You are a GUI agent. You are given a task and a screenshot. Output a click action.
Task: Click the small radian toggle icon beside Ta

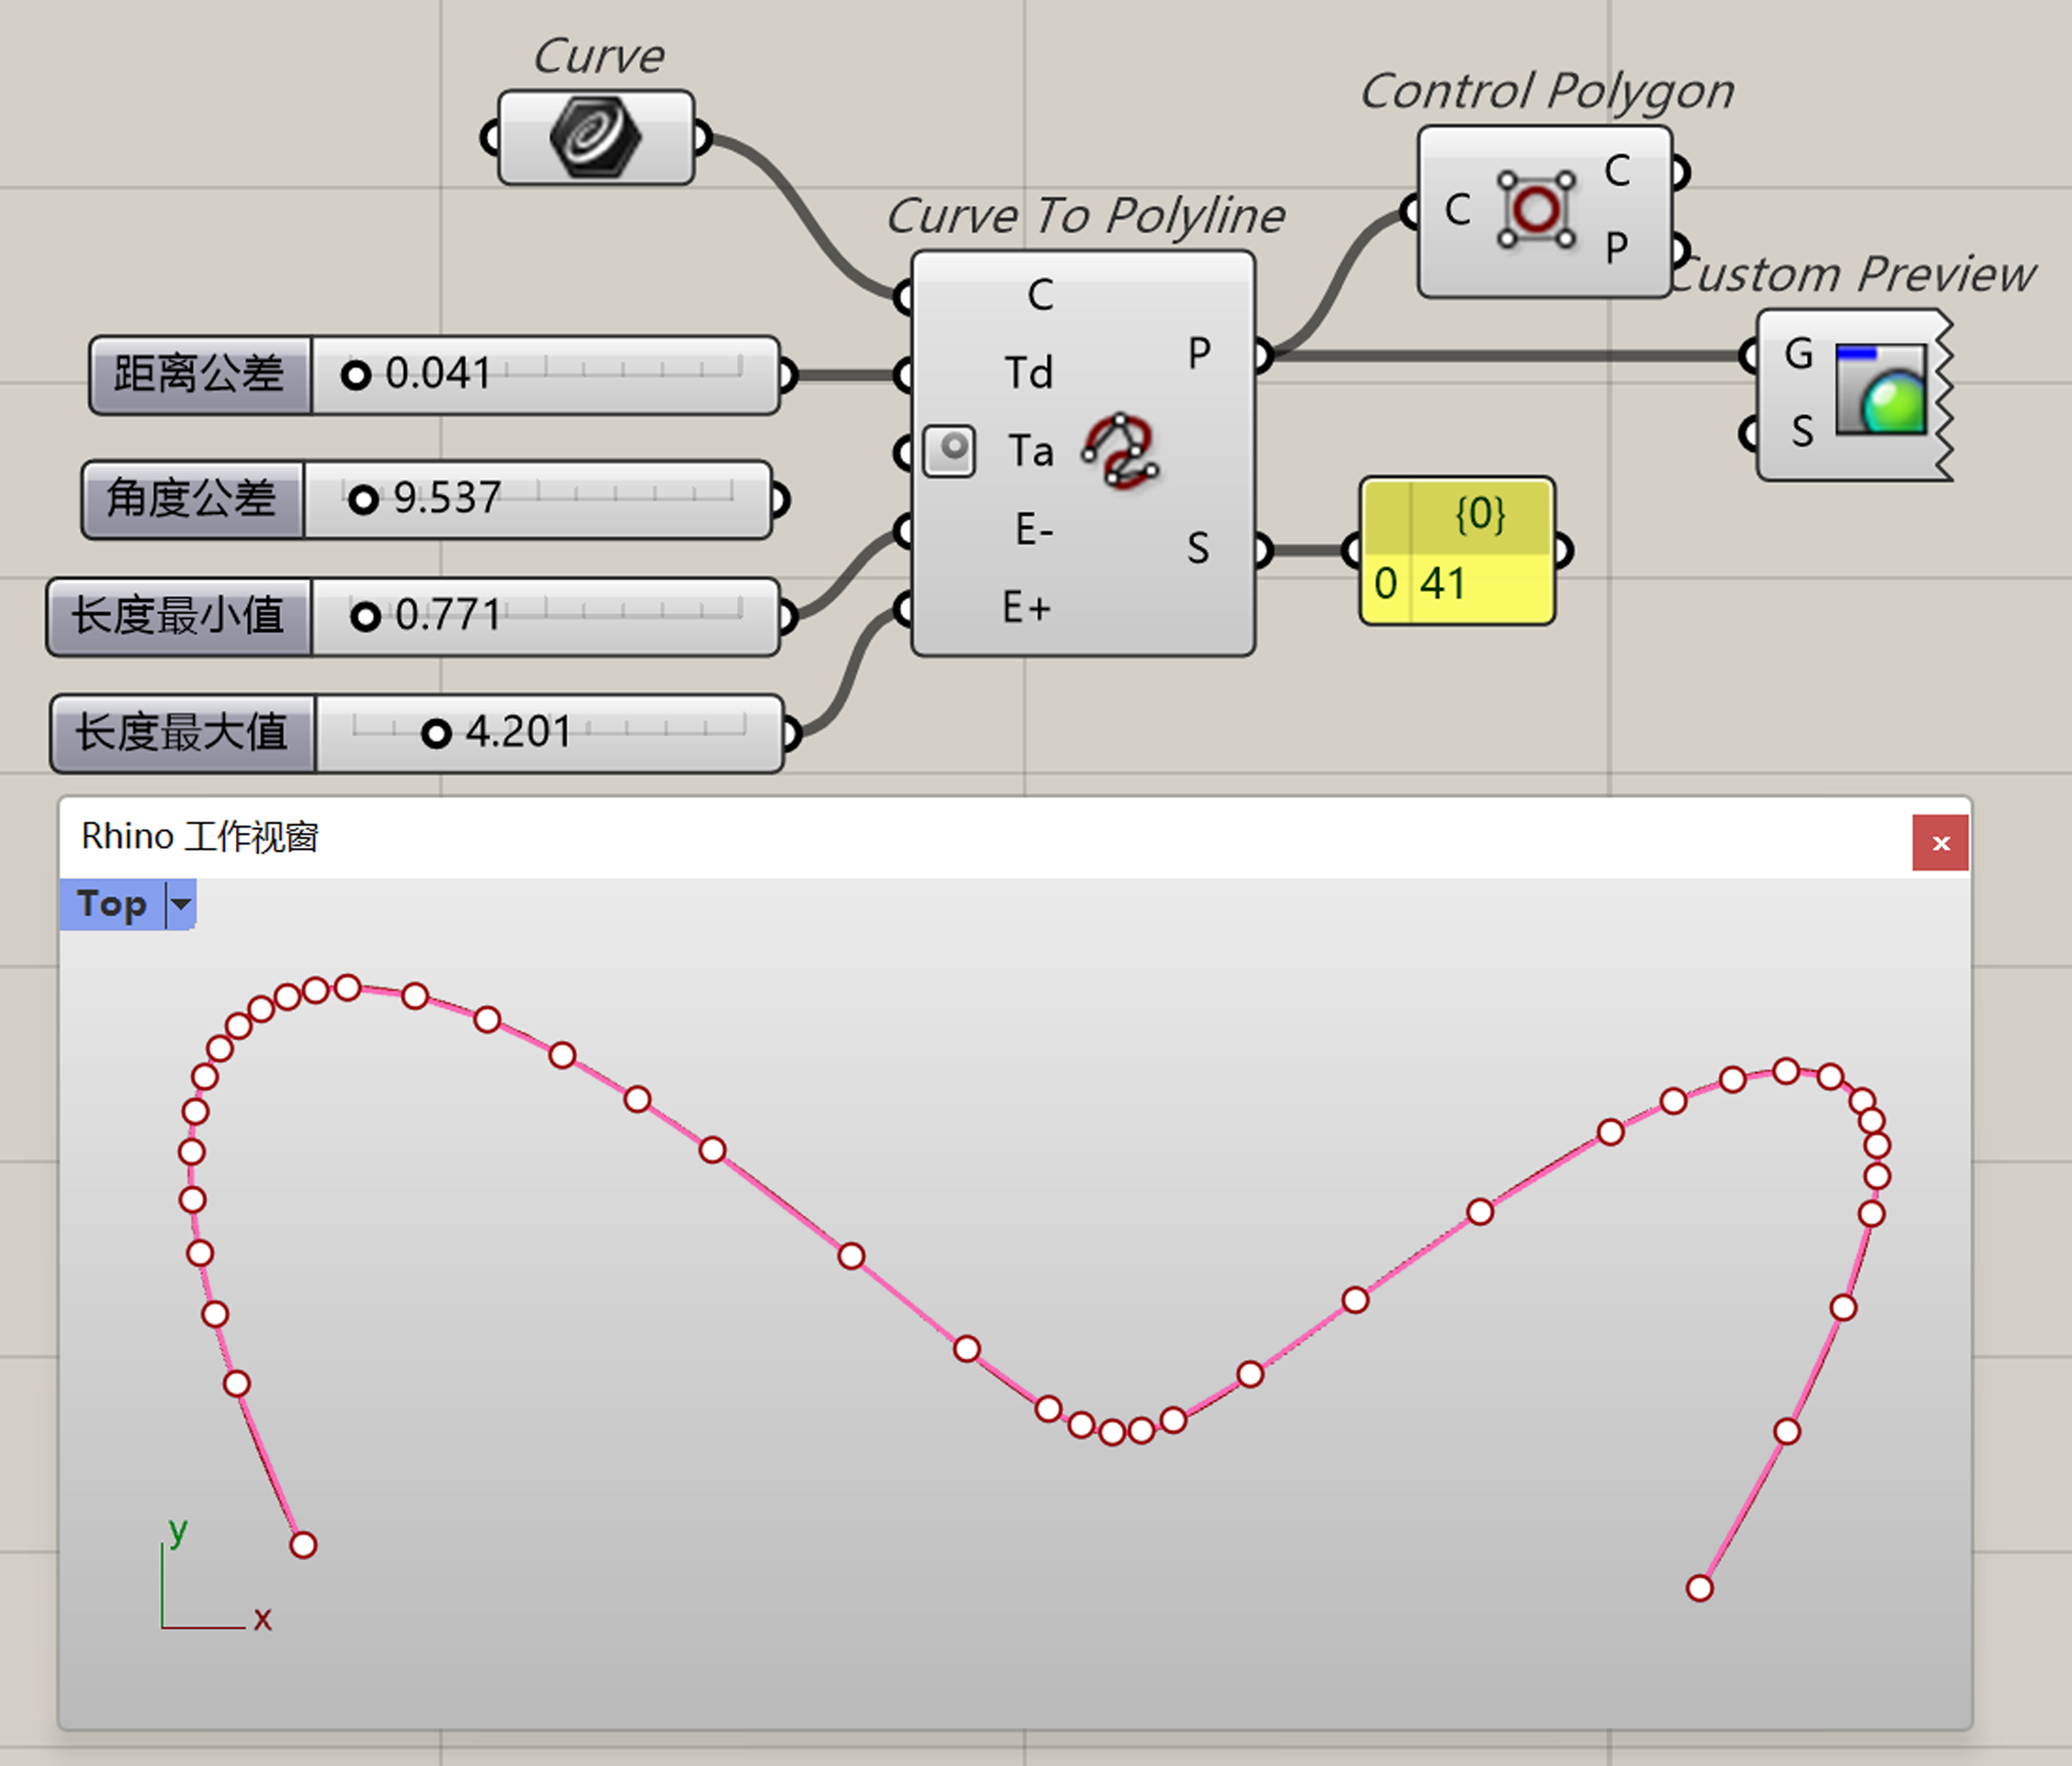point(948,451)
